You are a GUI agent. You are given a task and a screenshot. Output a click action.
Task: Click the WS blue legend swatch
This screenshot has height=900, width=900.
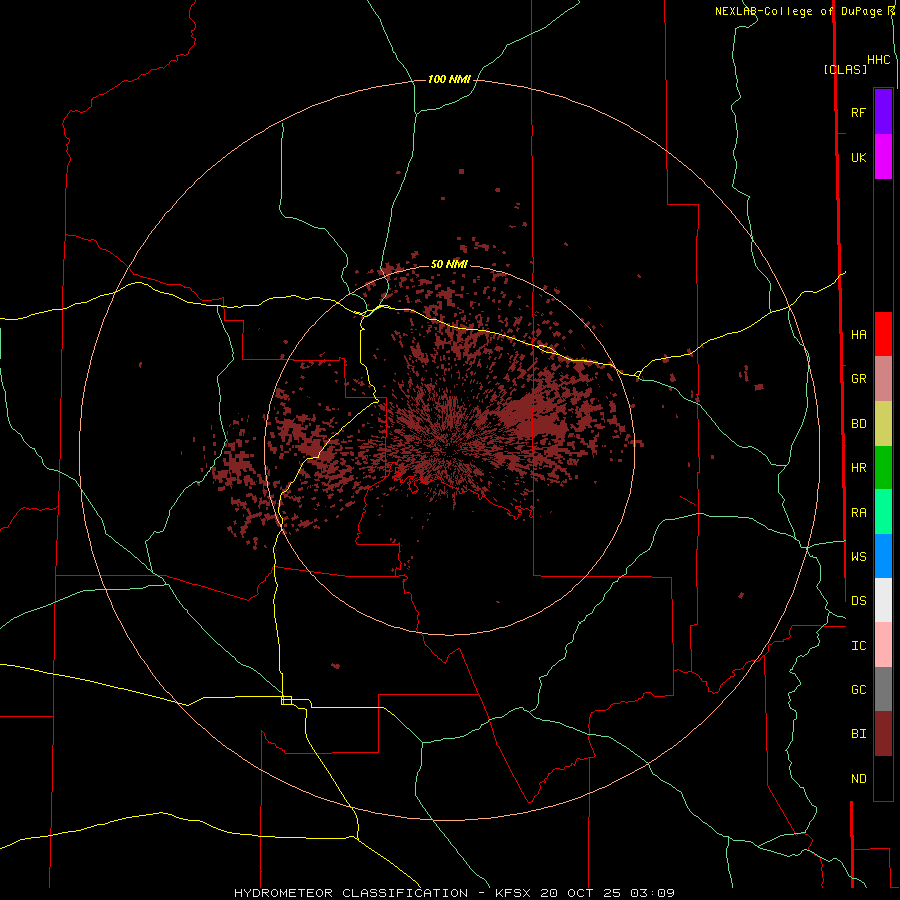(883, 556)
